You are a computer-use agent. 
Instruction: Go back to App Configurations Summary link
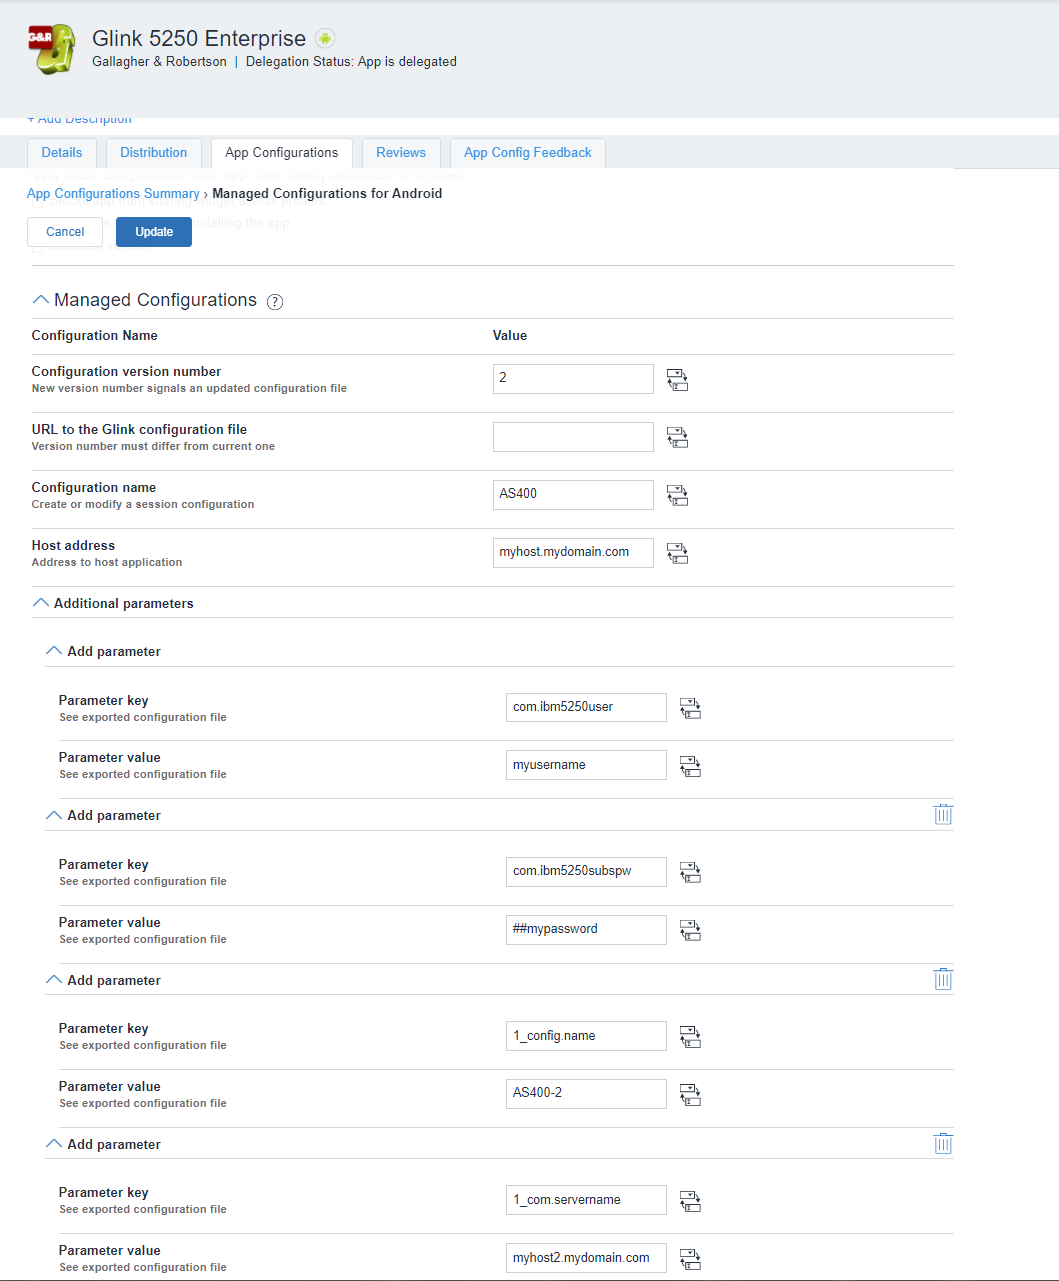click(x=113, y=194)
